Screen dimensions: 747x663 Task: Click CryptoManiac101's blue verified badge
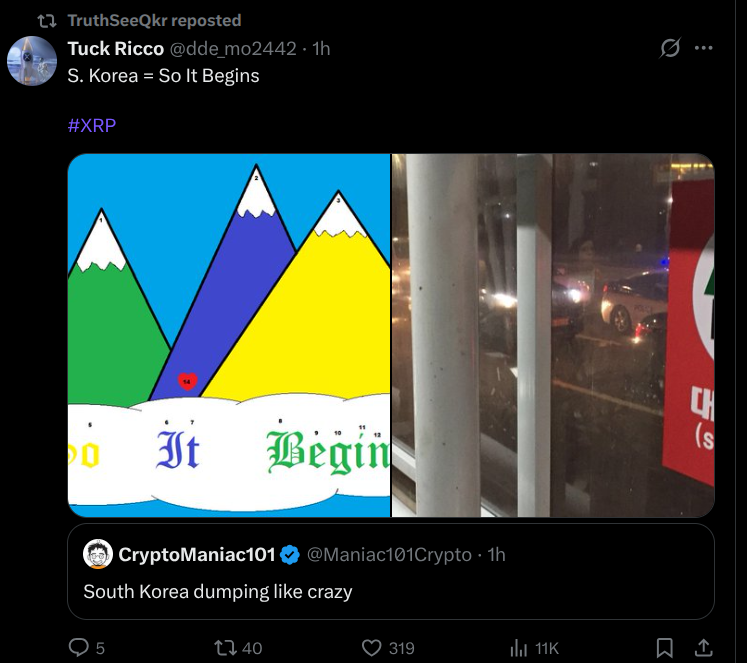click(x=290, y=554)
